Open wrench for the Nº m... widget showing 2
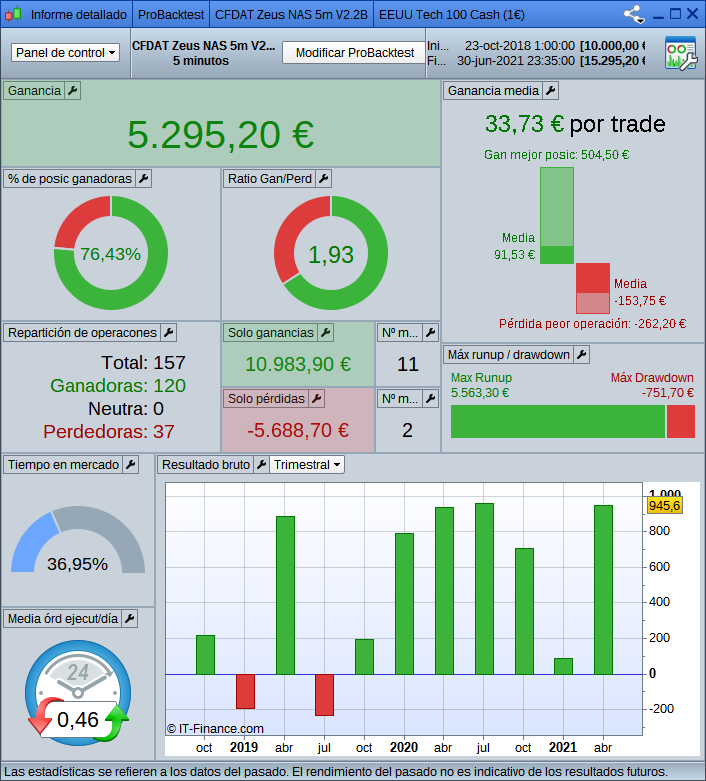Image resolution: width=706 pixels, height=781 pixels. point(430,398)
